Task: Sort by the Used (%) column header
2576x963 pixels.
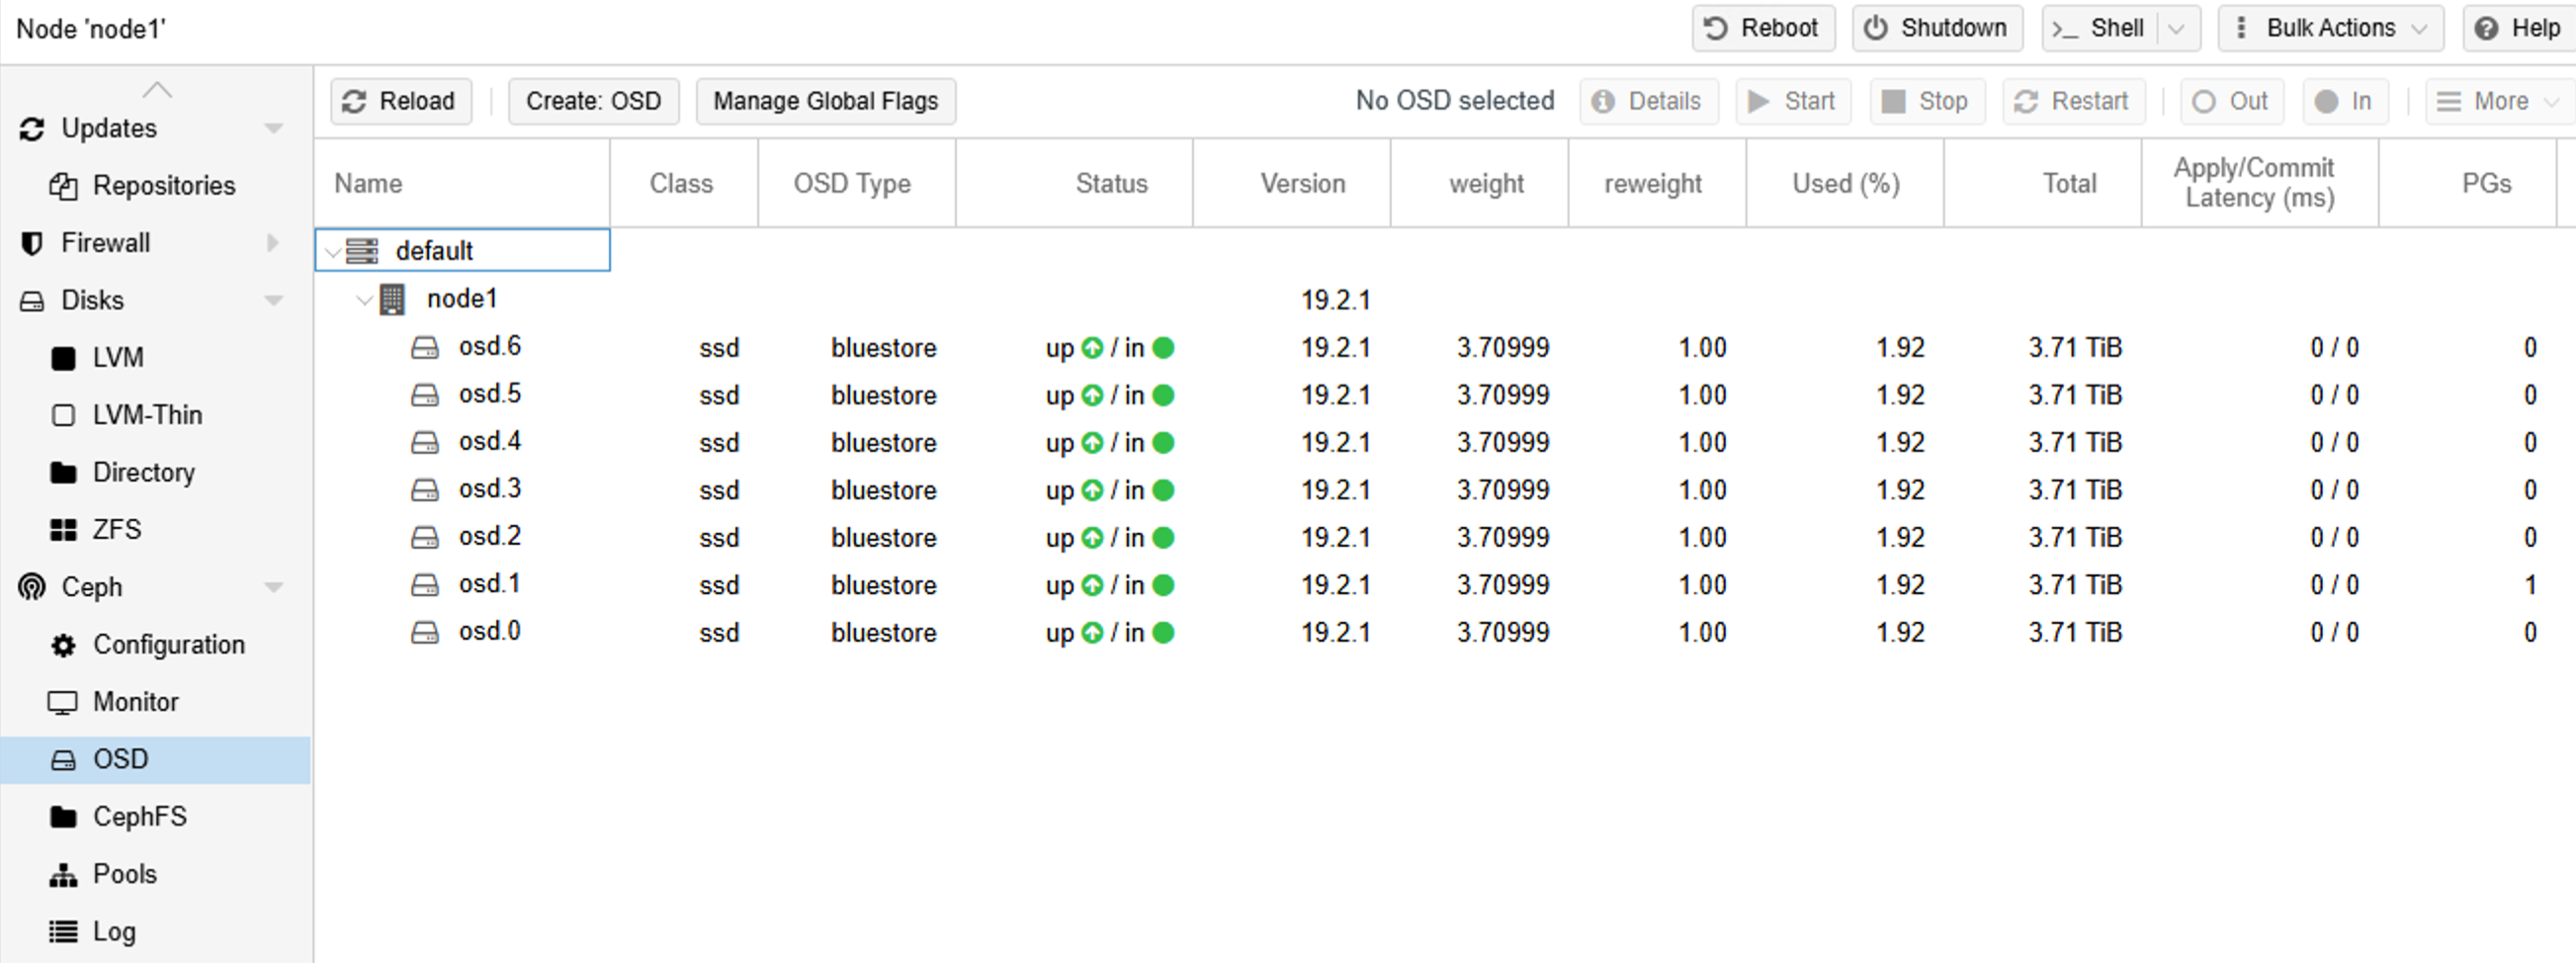Action: 1845,183
